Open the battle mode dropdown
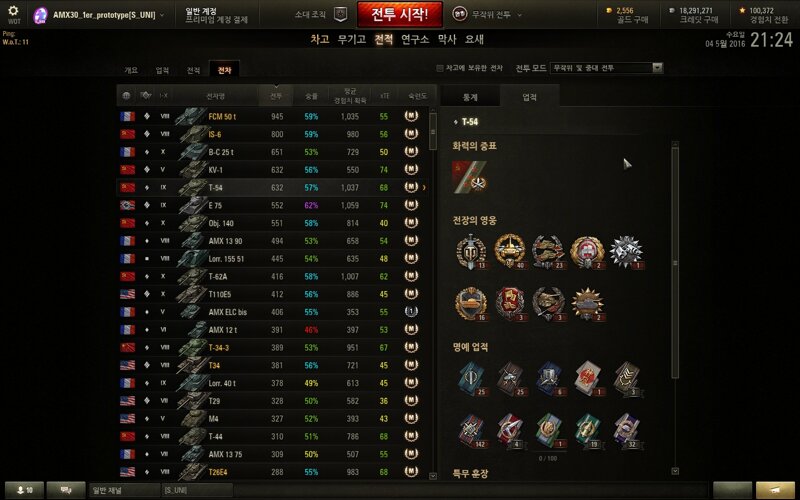 [x=607, y=68]
